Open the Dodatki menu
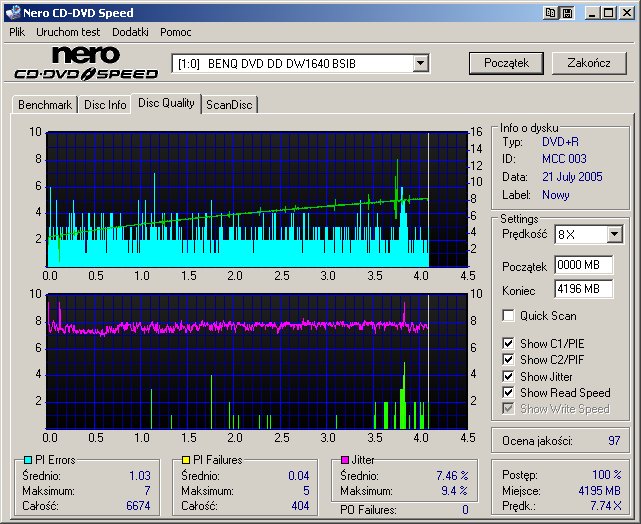641x524 pixels. point(130,32)
